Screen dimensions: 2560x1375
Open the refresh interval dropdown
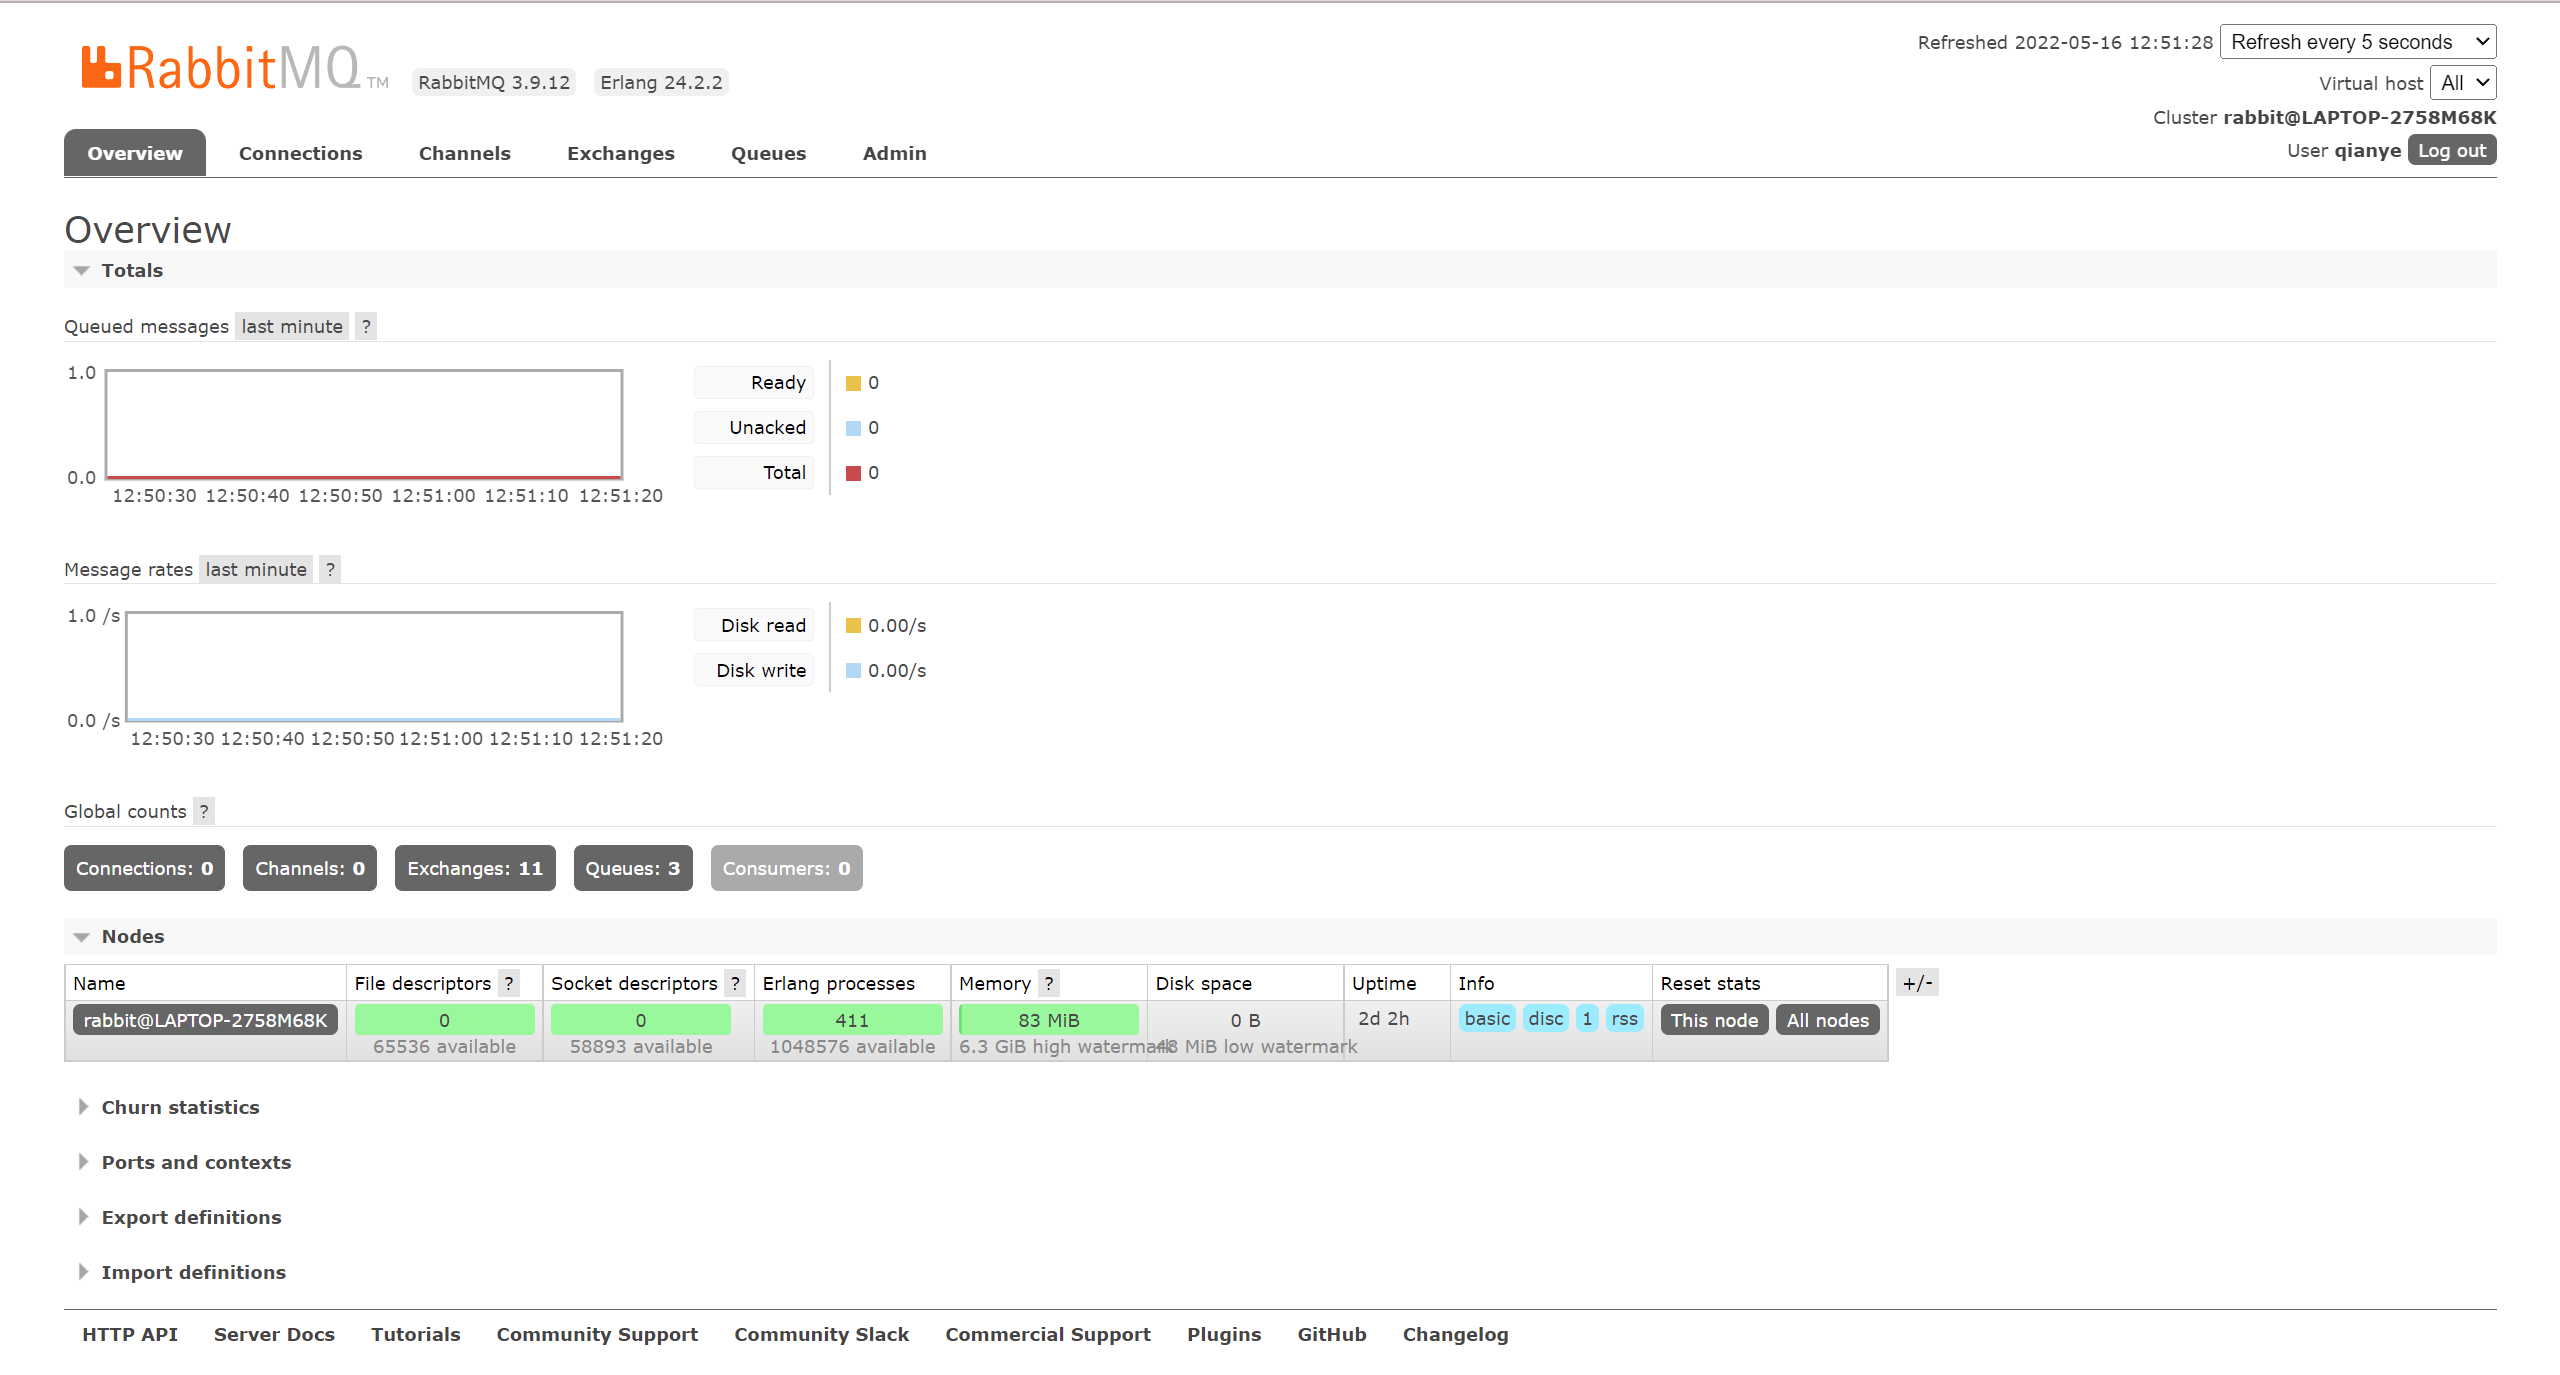coord(2358,42)
